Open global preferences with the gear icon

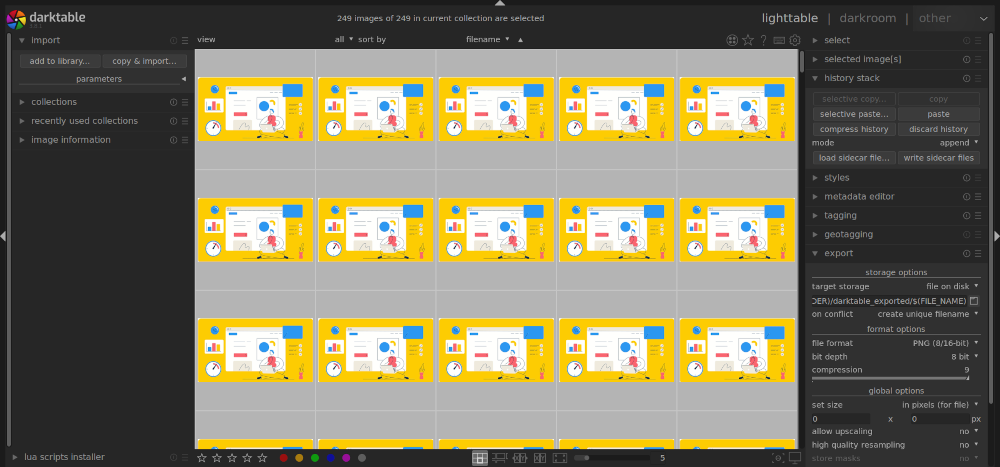(x=795, y=40)
